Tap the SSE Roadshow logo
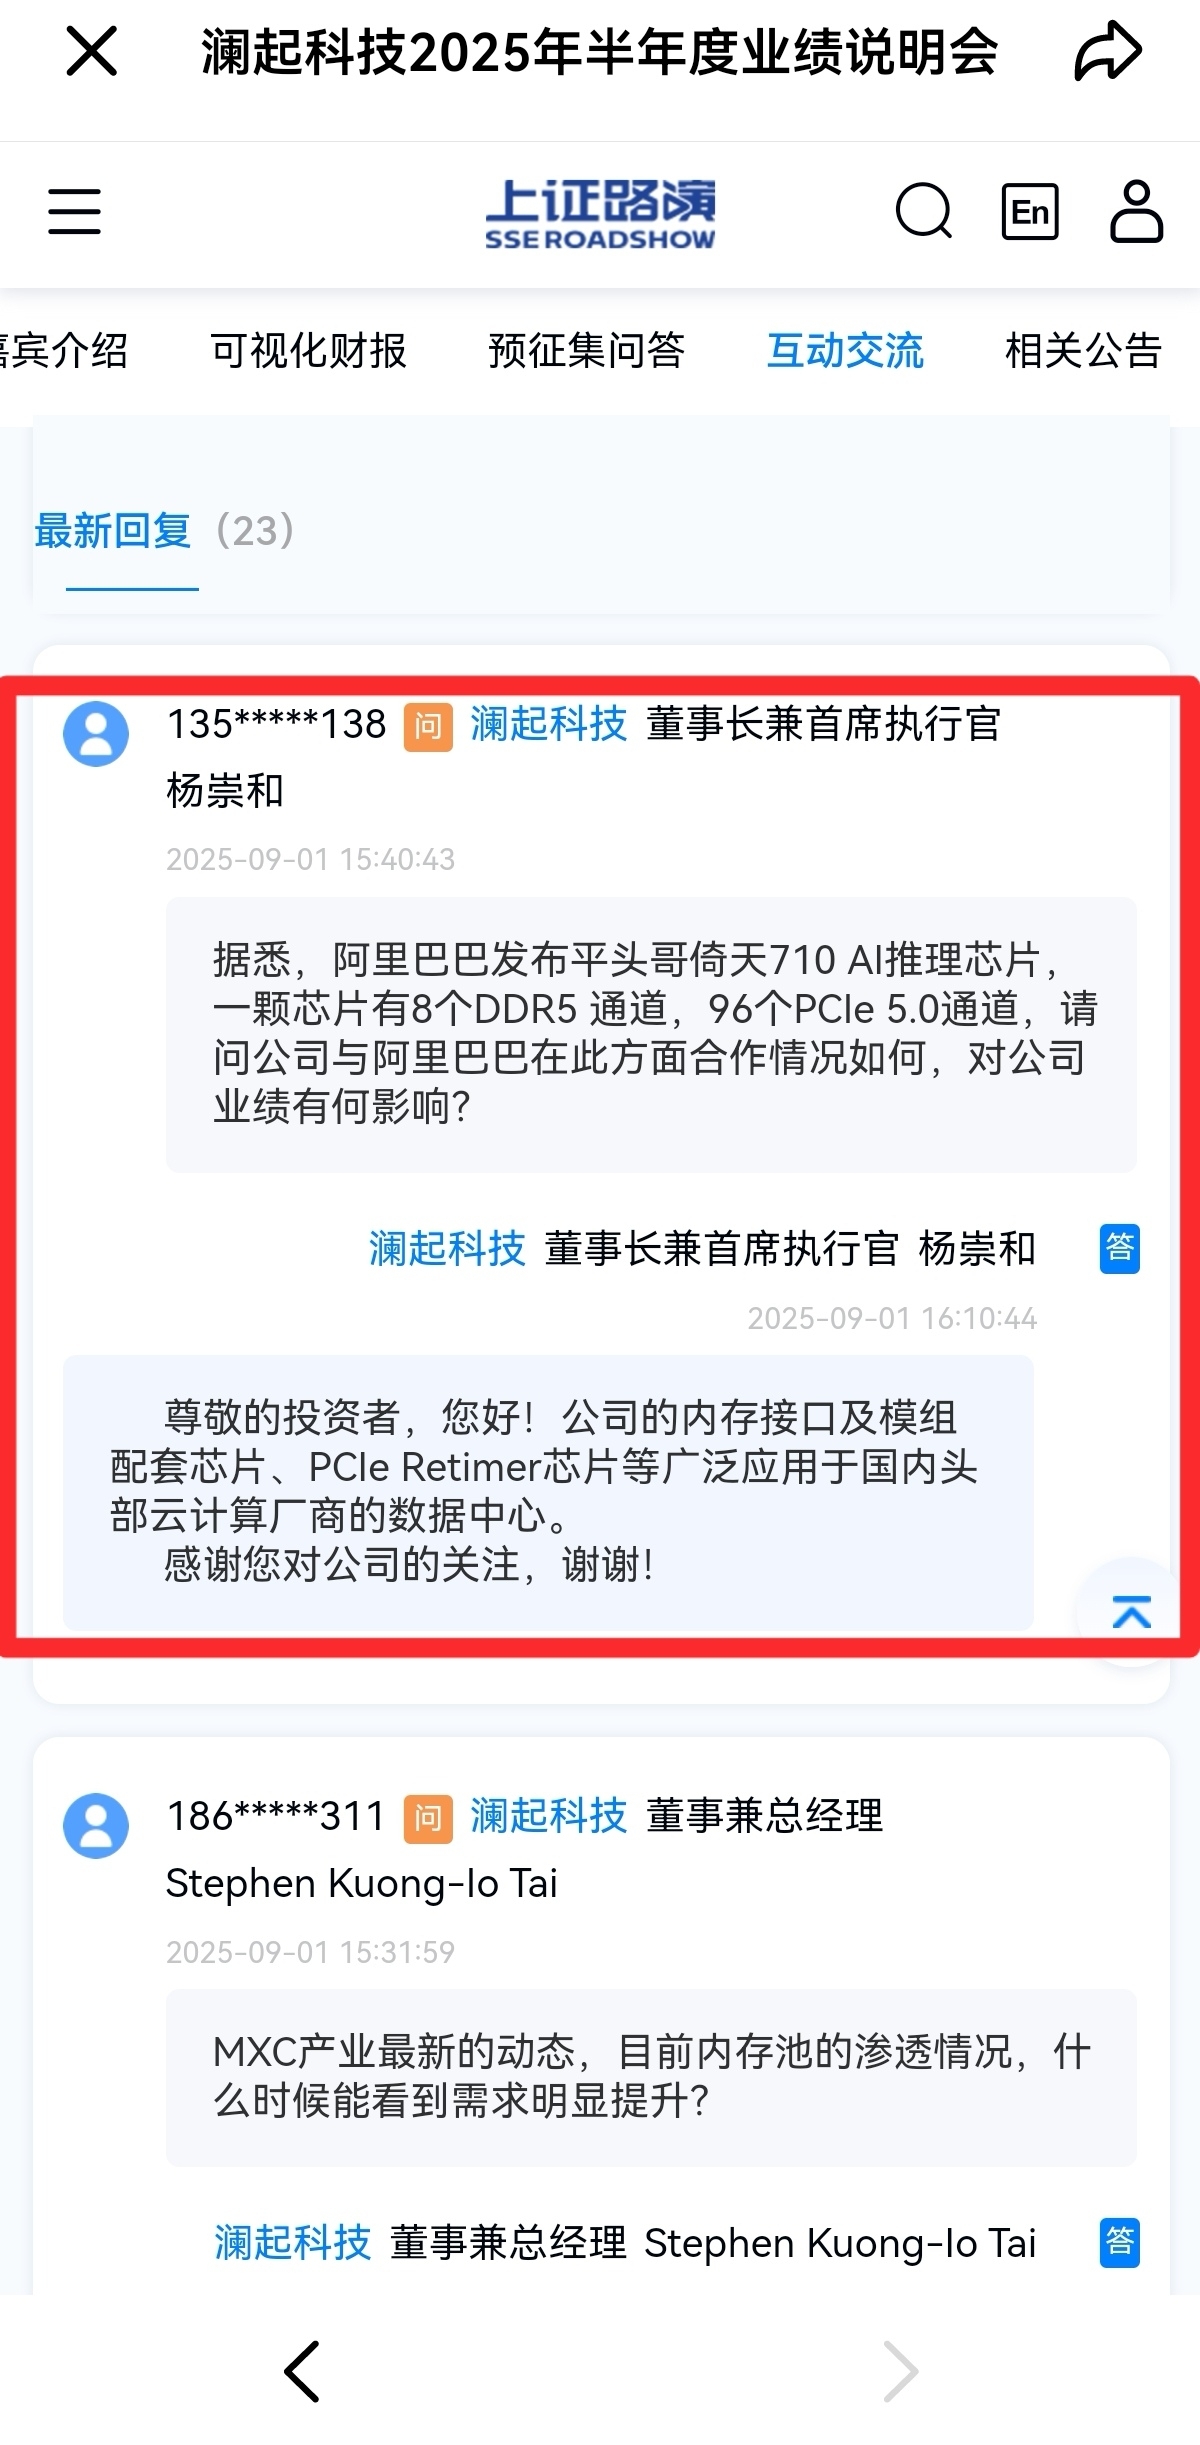The width and height of the screenshot is (1200, 2445). tap(600, 213)
